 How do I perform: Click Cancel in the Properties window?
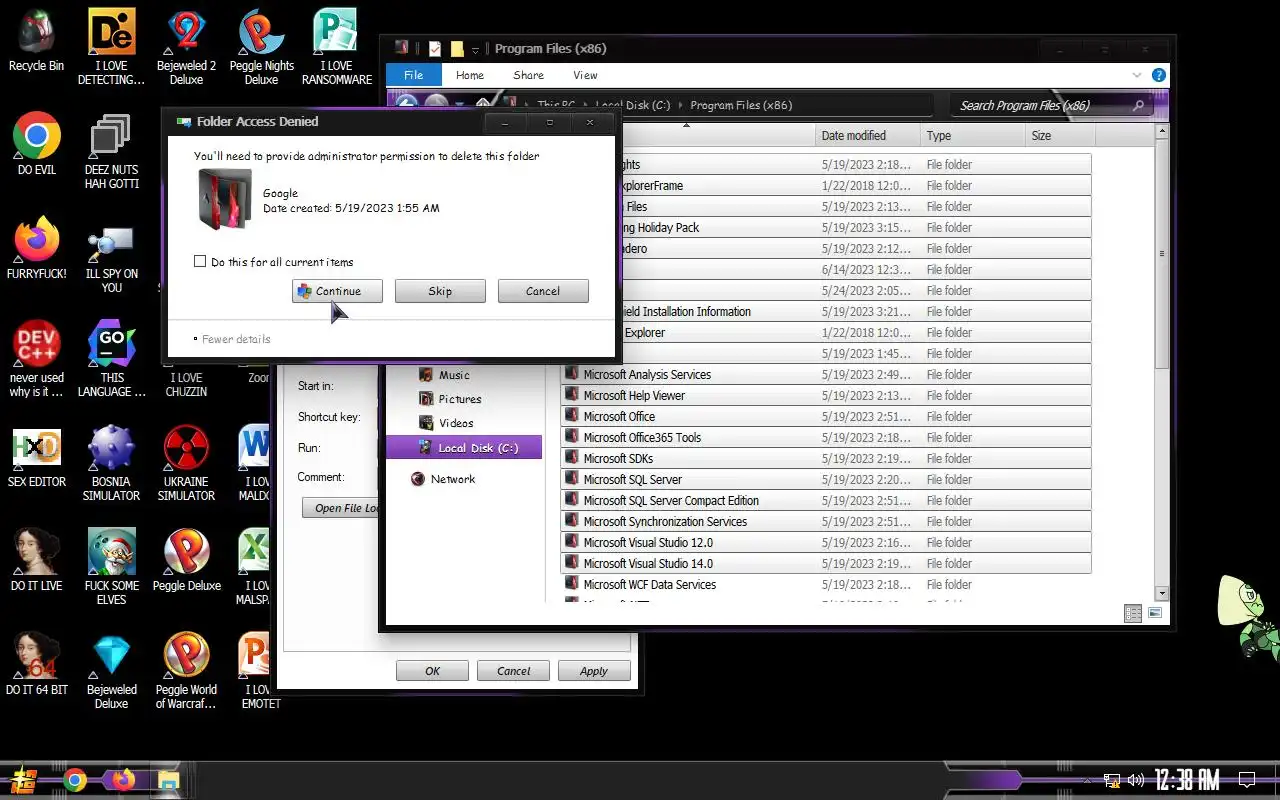click(x=514, y=671)
